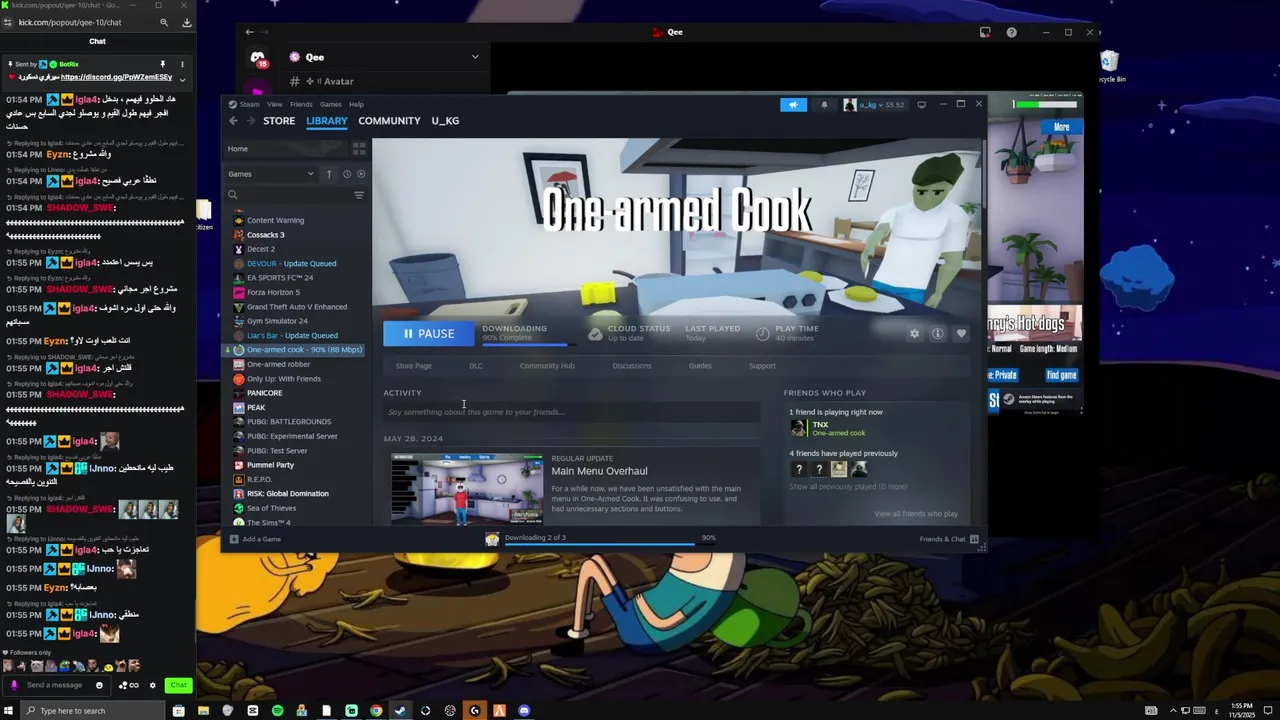Open Google Chrome from the taskbar
The height and width of the screenshot is (720, 1280).
pos(376,711)
